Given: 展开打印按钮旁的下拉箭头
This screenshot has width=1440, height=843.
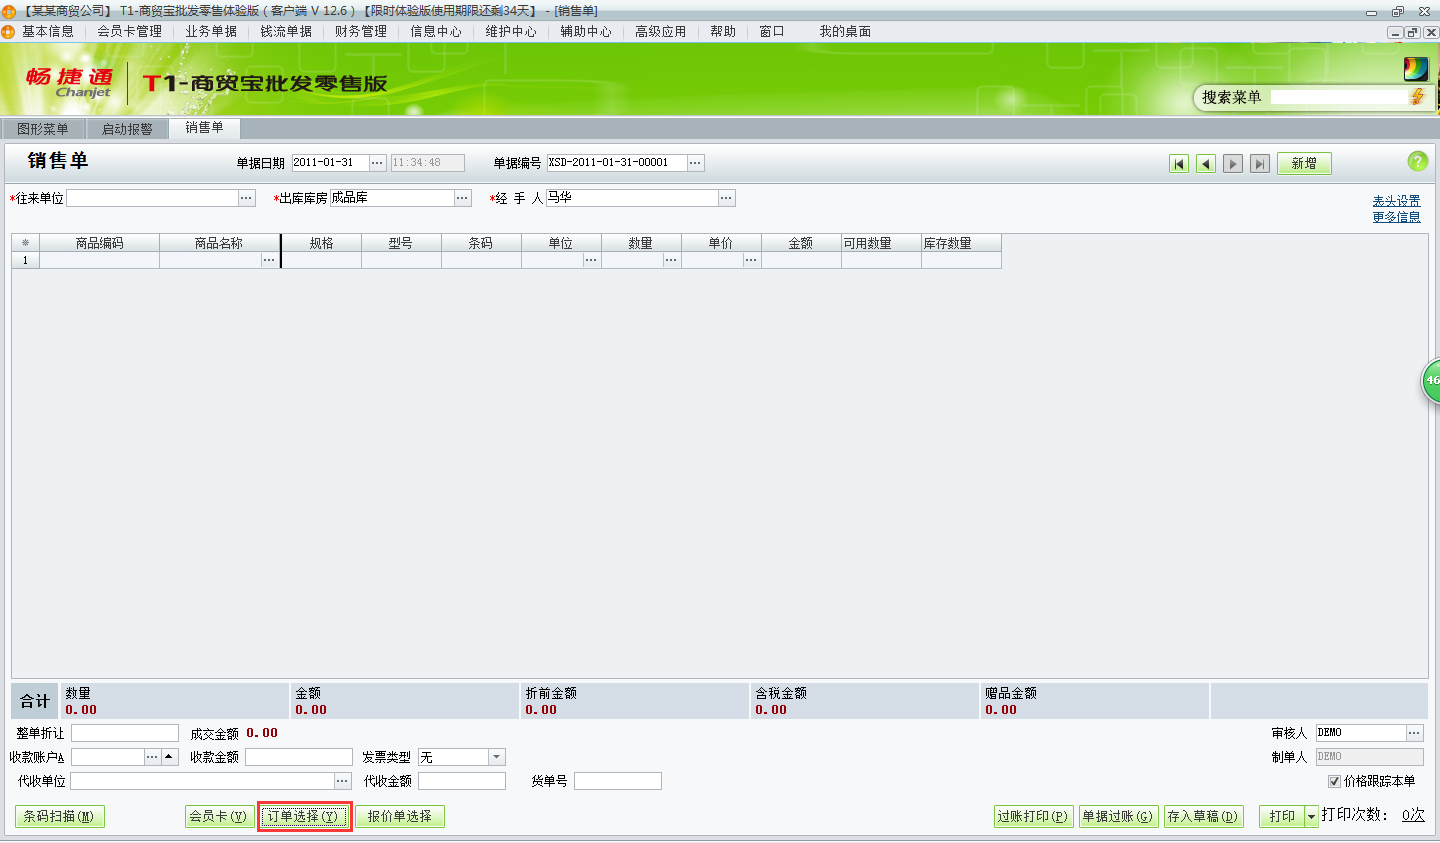Looking at the screenshot, I should point(1309,816).
